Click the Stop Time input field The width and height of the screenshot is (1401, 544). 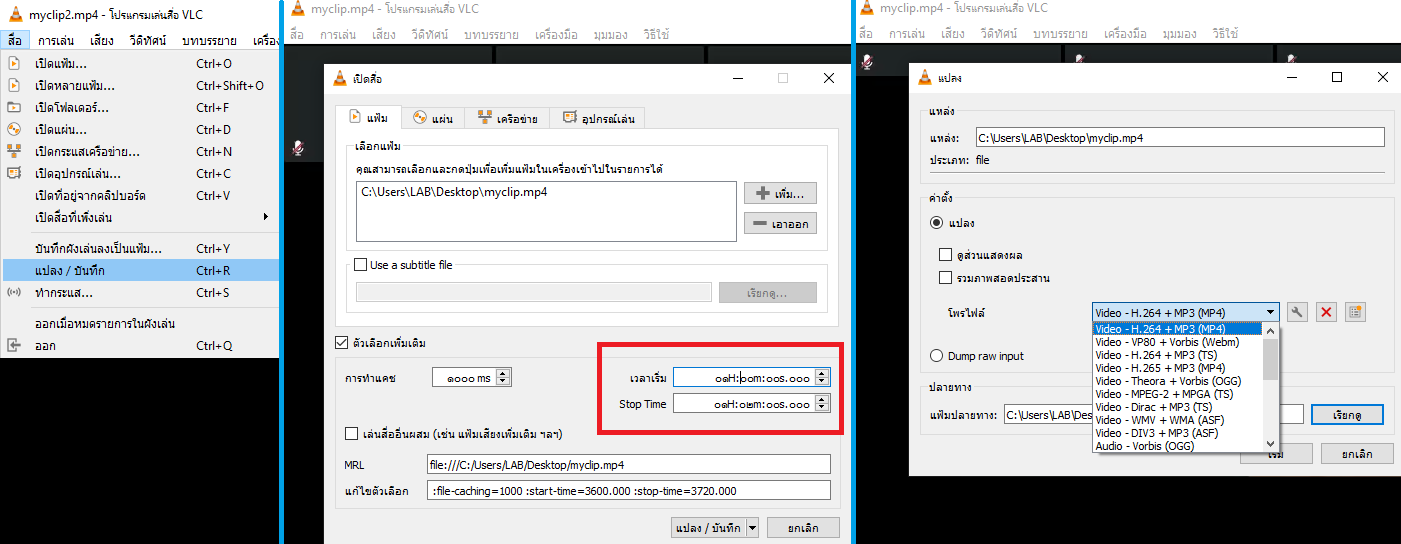(x=743, y=404)
